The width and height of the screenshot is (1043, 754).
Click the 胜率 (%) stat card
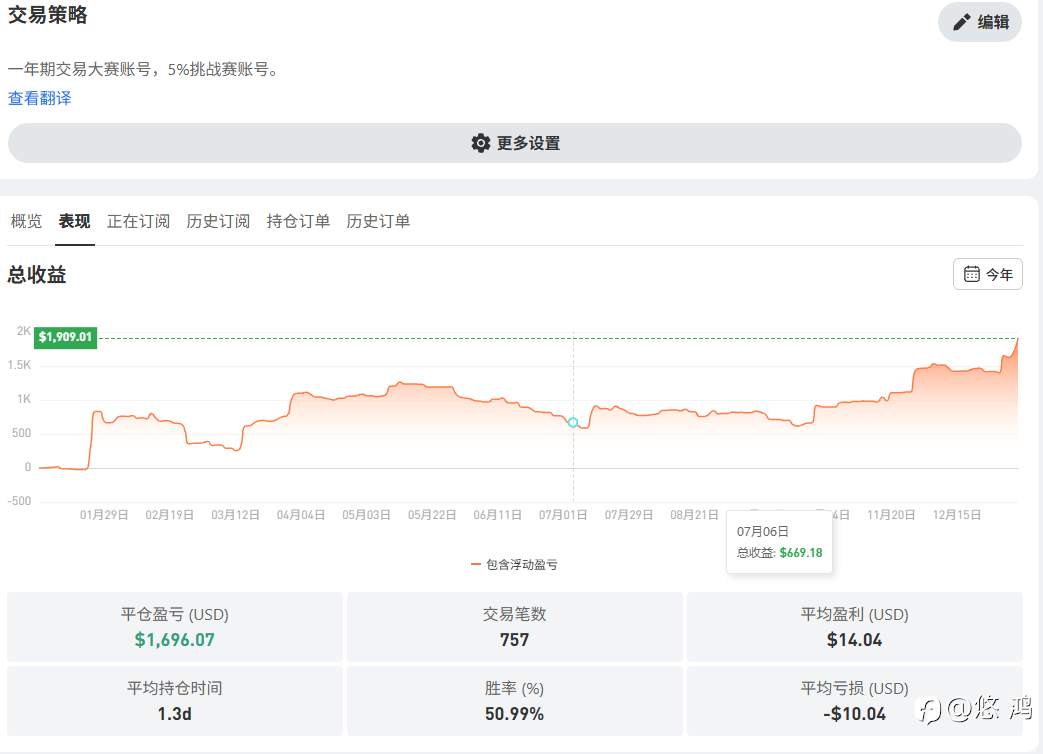click(x=514, y=701)
